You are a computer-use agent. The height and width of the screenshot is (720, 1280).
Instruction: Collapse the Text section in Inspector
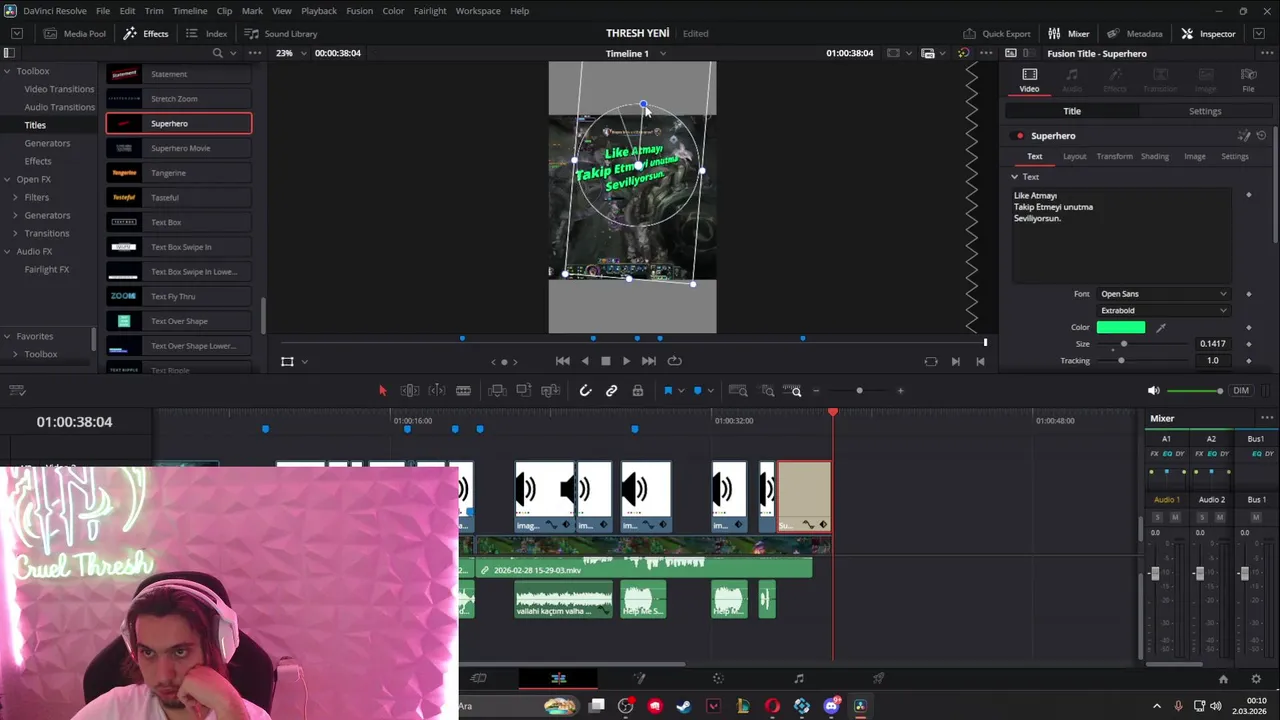(x=1014, y=177)
